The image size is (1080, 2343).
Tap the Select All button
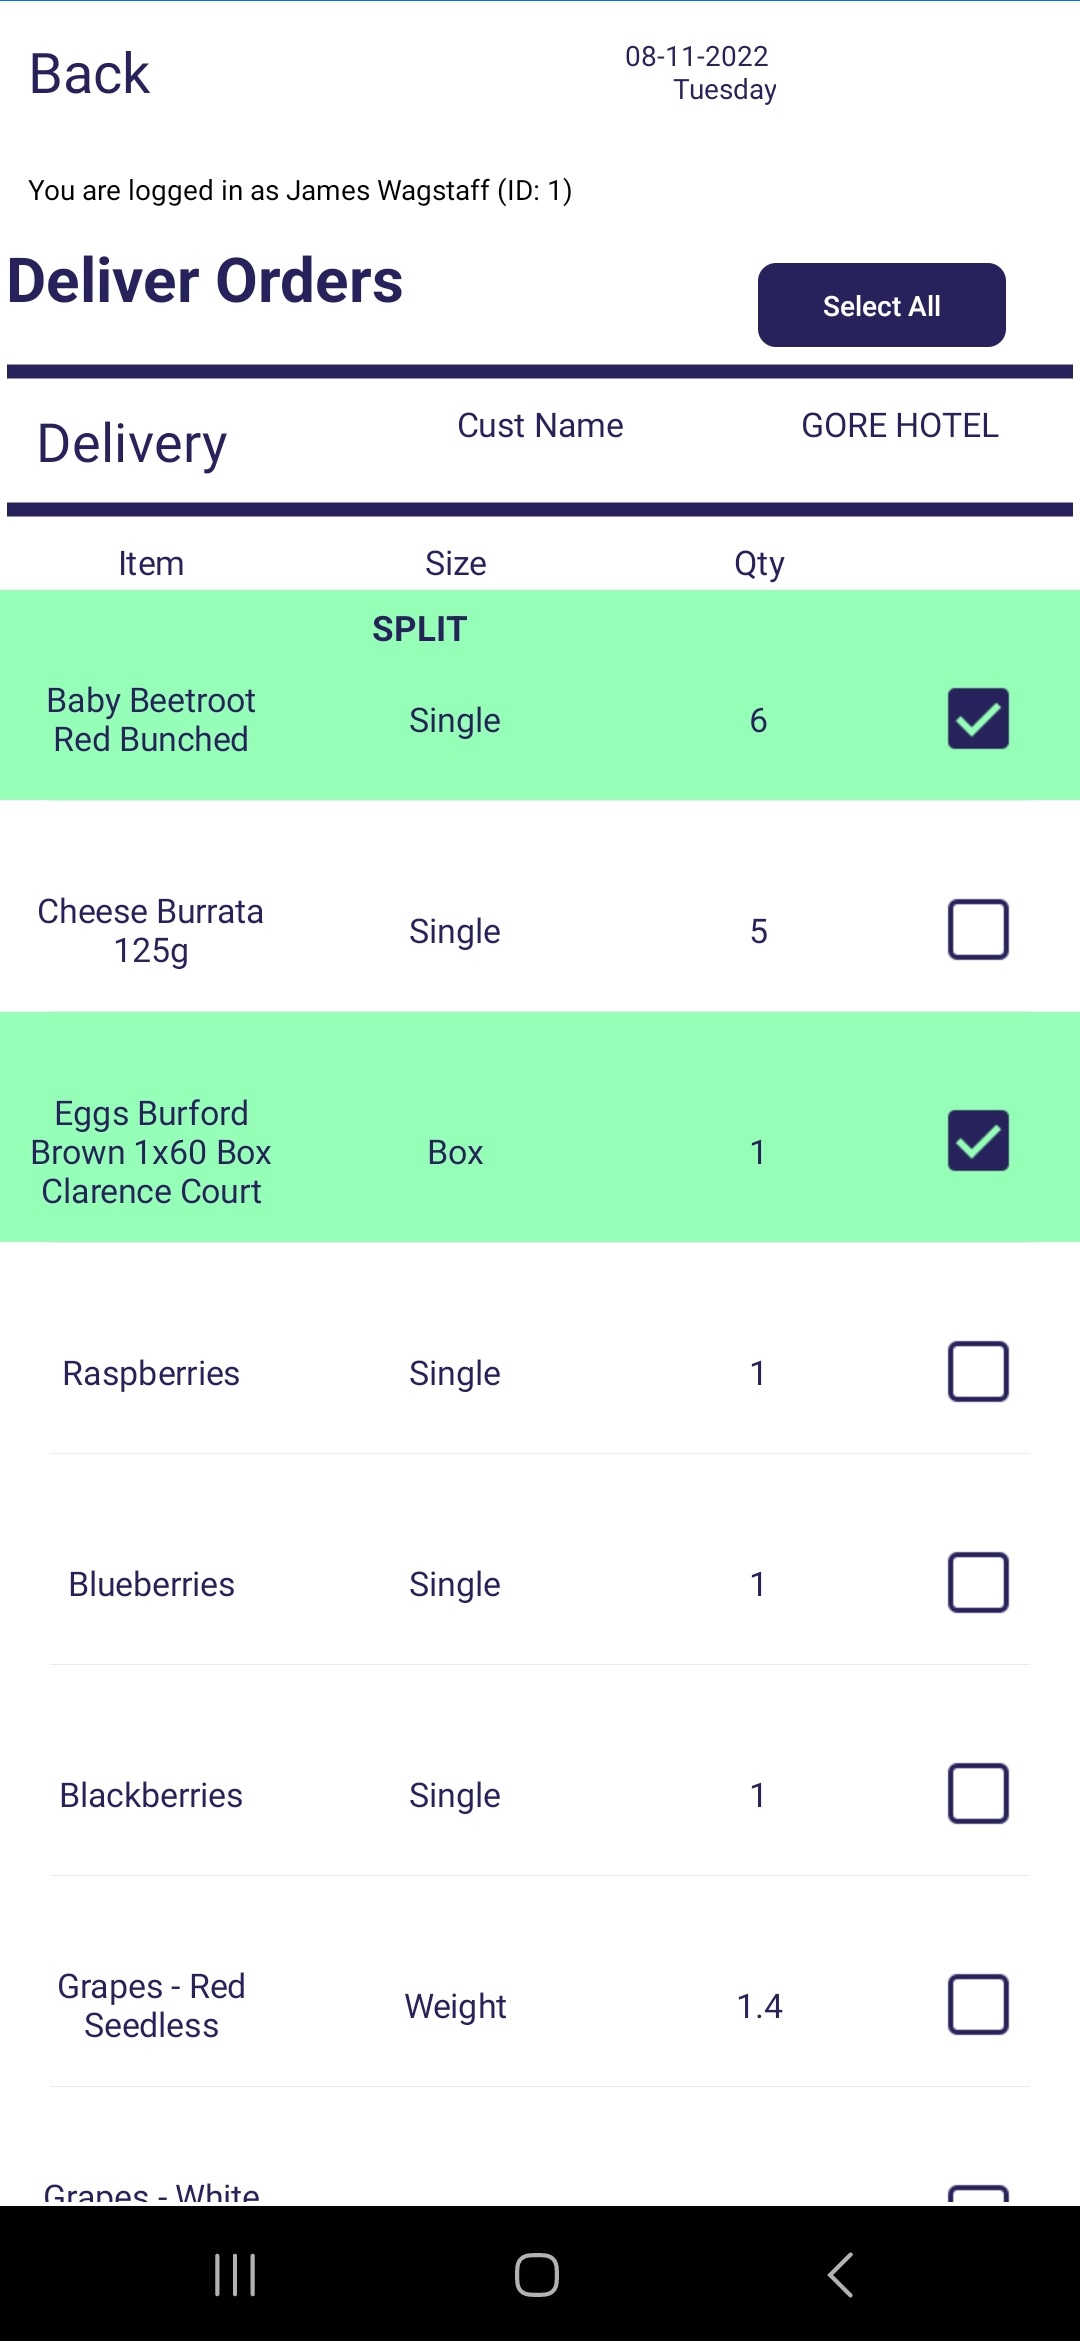[x=881, y=305]
